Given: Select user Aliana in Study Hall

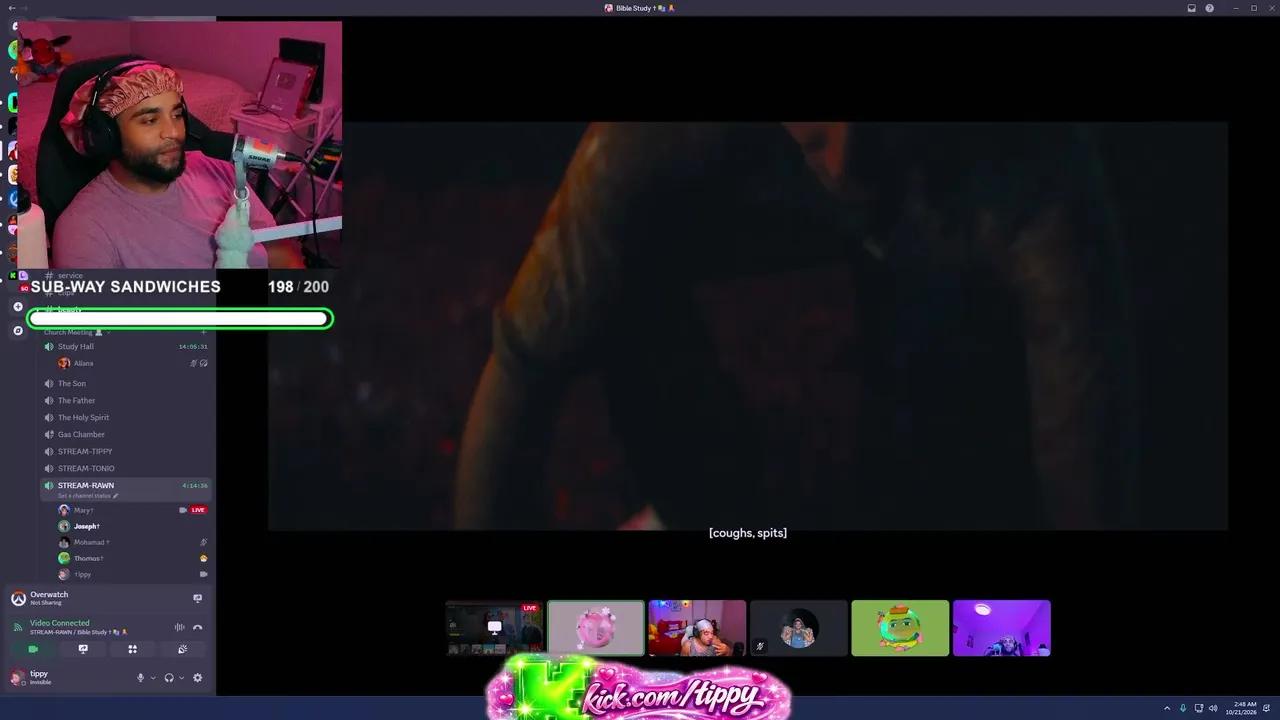Looking at the screenshot, I should pyautogui.click(x=132, y=363).
